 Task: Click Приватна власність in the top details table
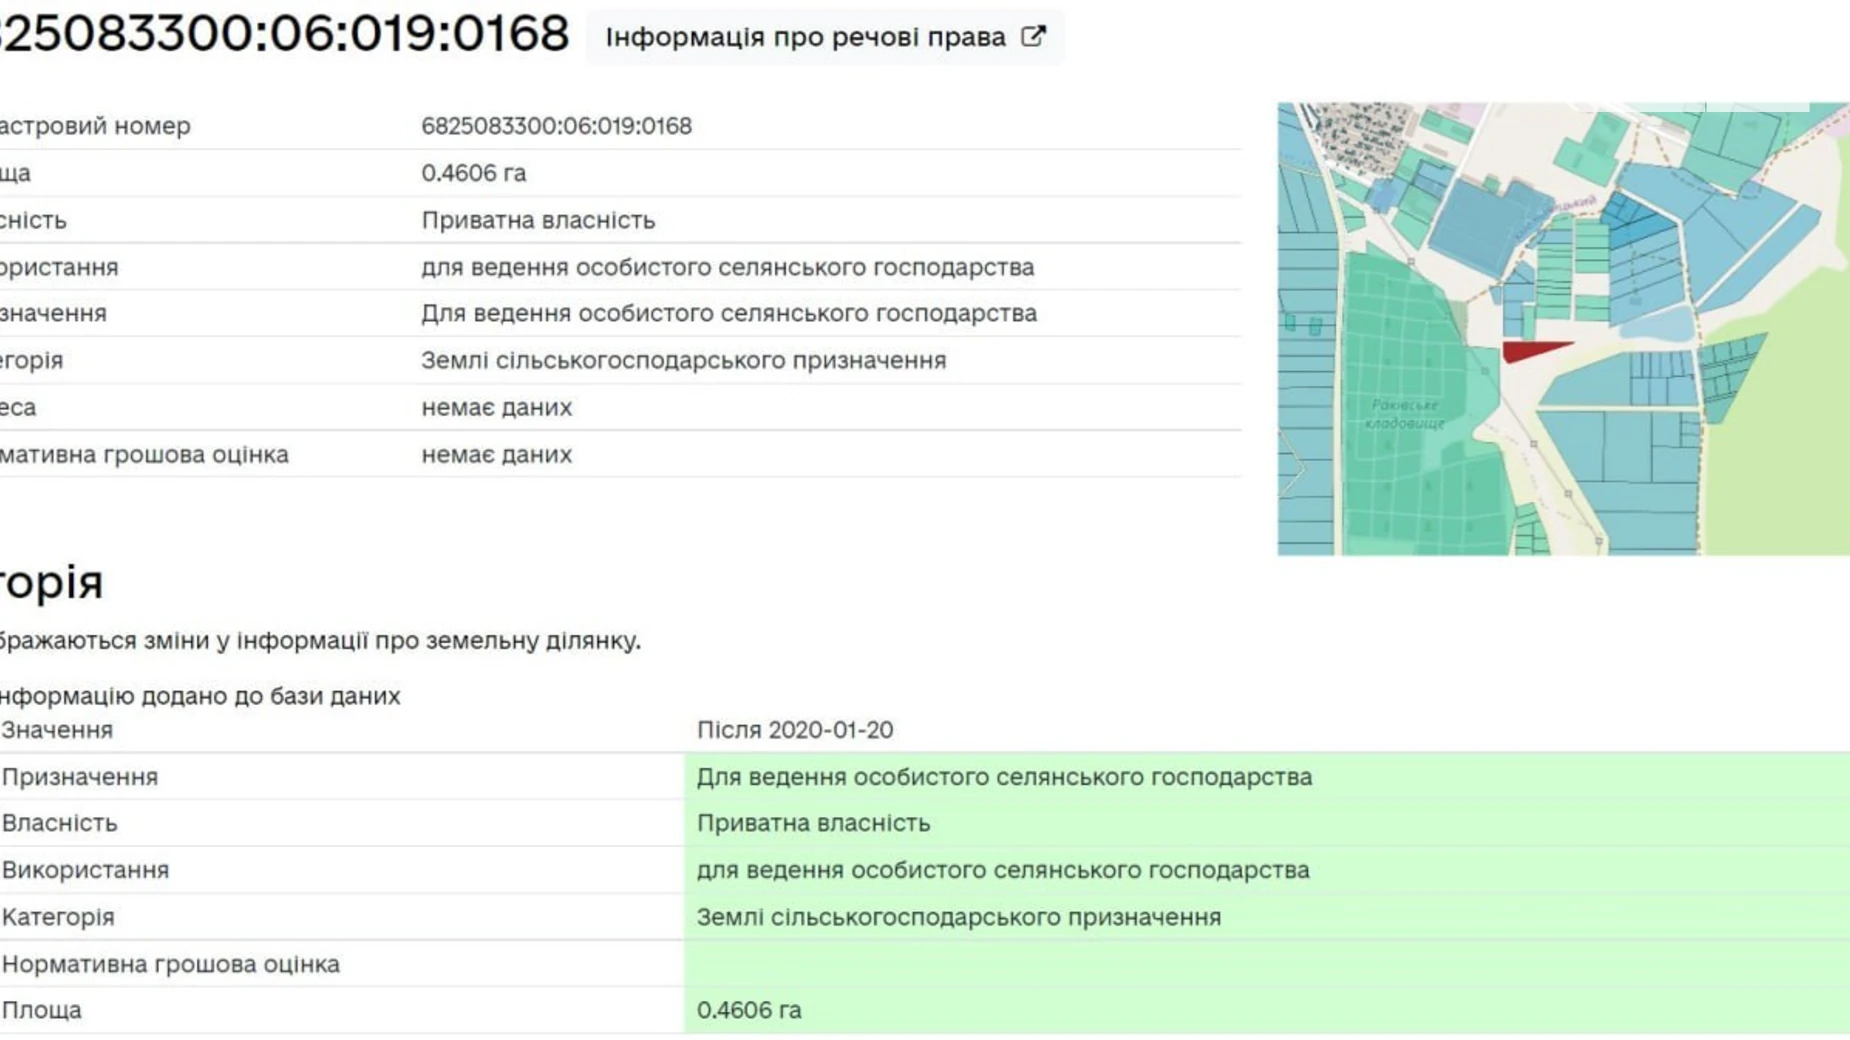tap(538, 220)
